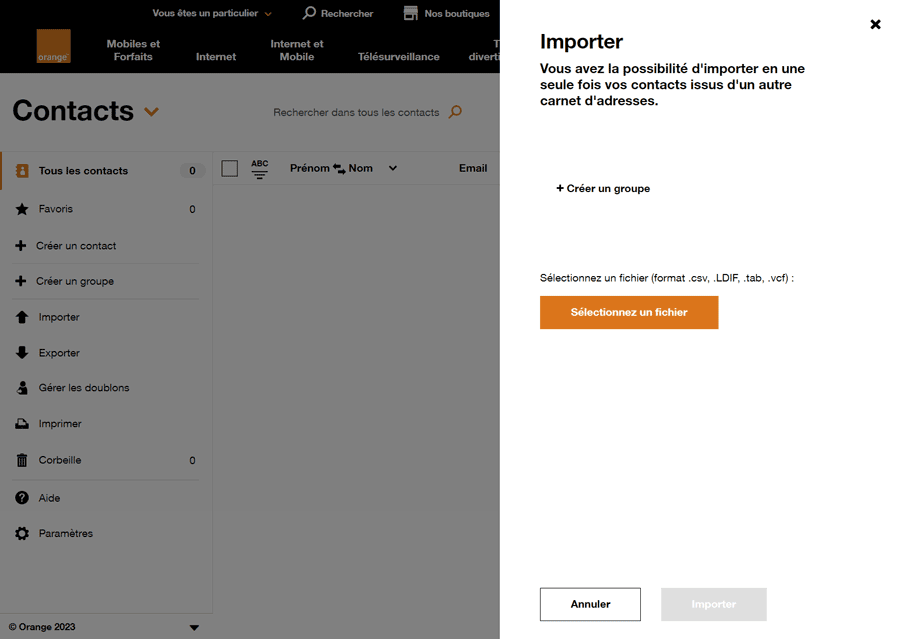Image resolution: width=900 pixels, height=639 pixels.
Task: Swap Prénom and Nom order arrows
Action: click(x=339, y=169)
